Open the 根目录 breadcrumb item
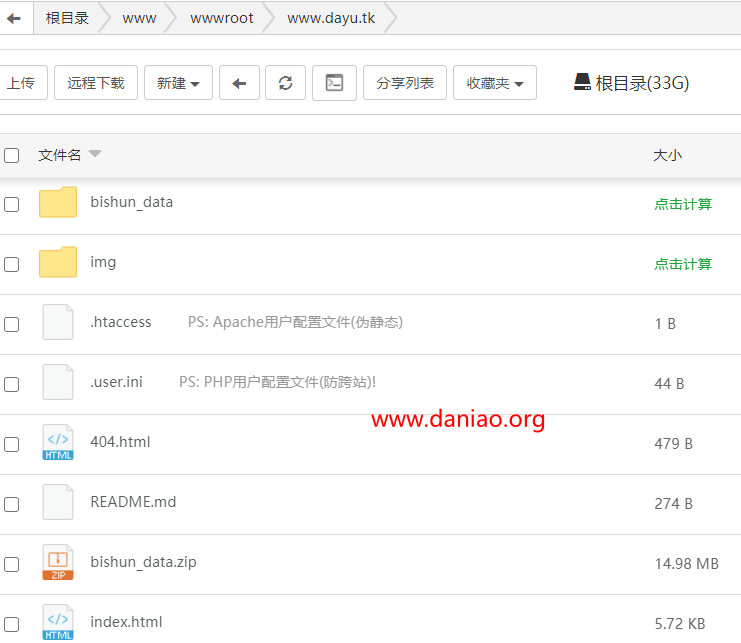The image size is (741, 643). point(67,18)
